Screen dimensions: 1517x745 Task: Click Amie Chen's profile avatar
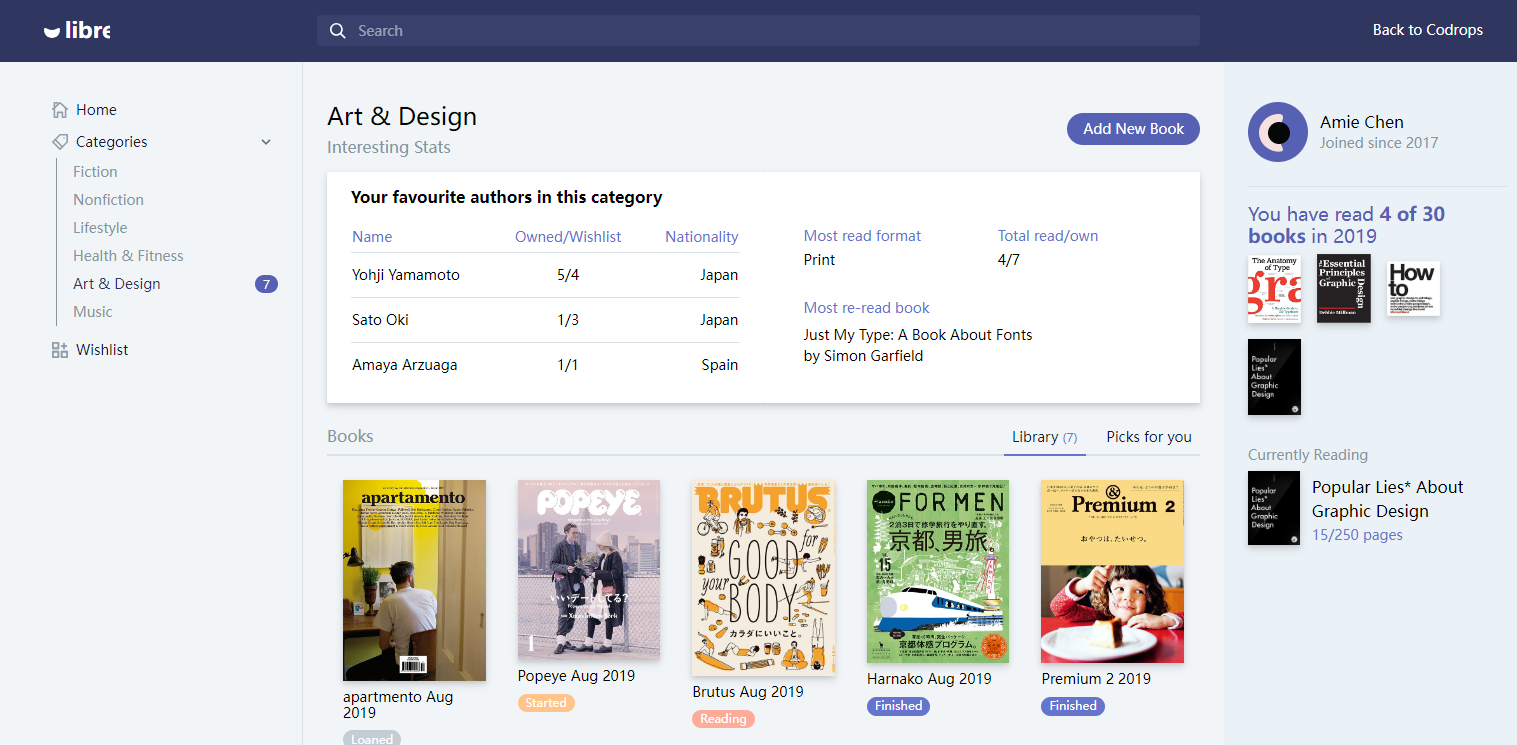coord(1277,132)
